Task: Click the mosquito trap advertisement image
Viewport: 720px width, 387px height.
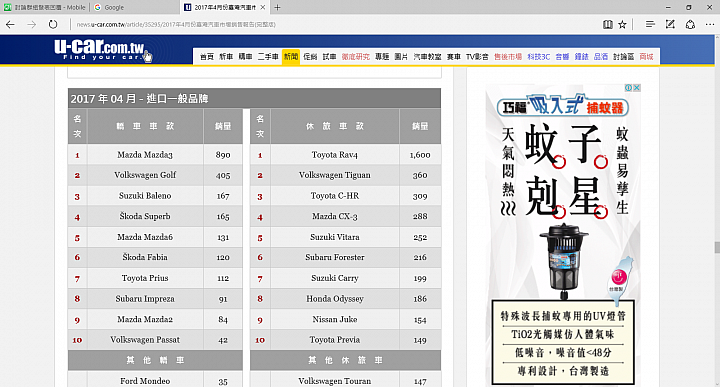Action: [x=563, y=235]
